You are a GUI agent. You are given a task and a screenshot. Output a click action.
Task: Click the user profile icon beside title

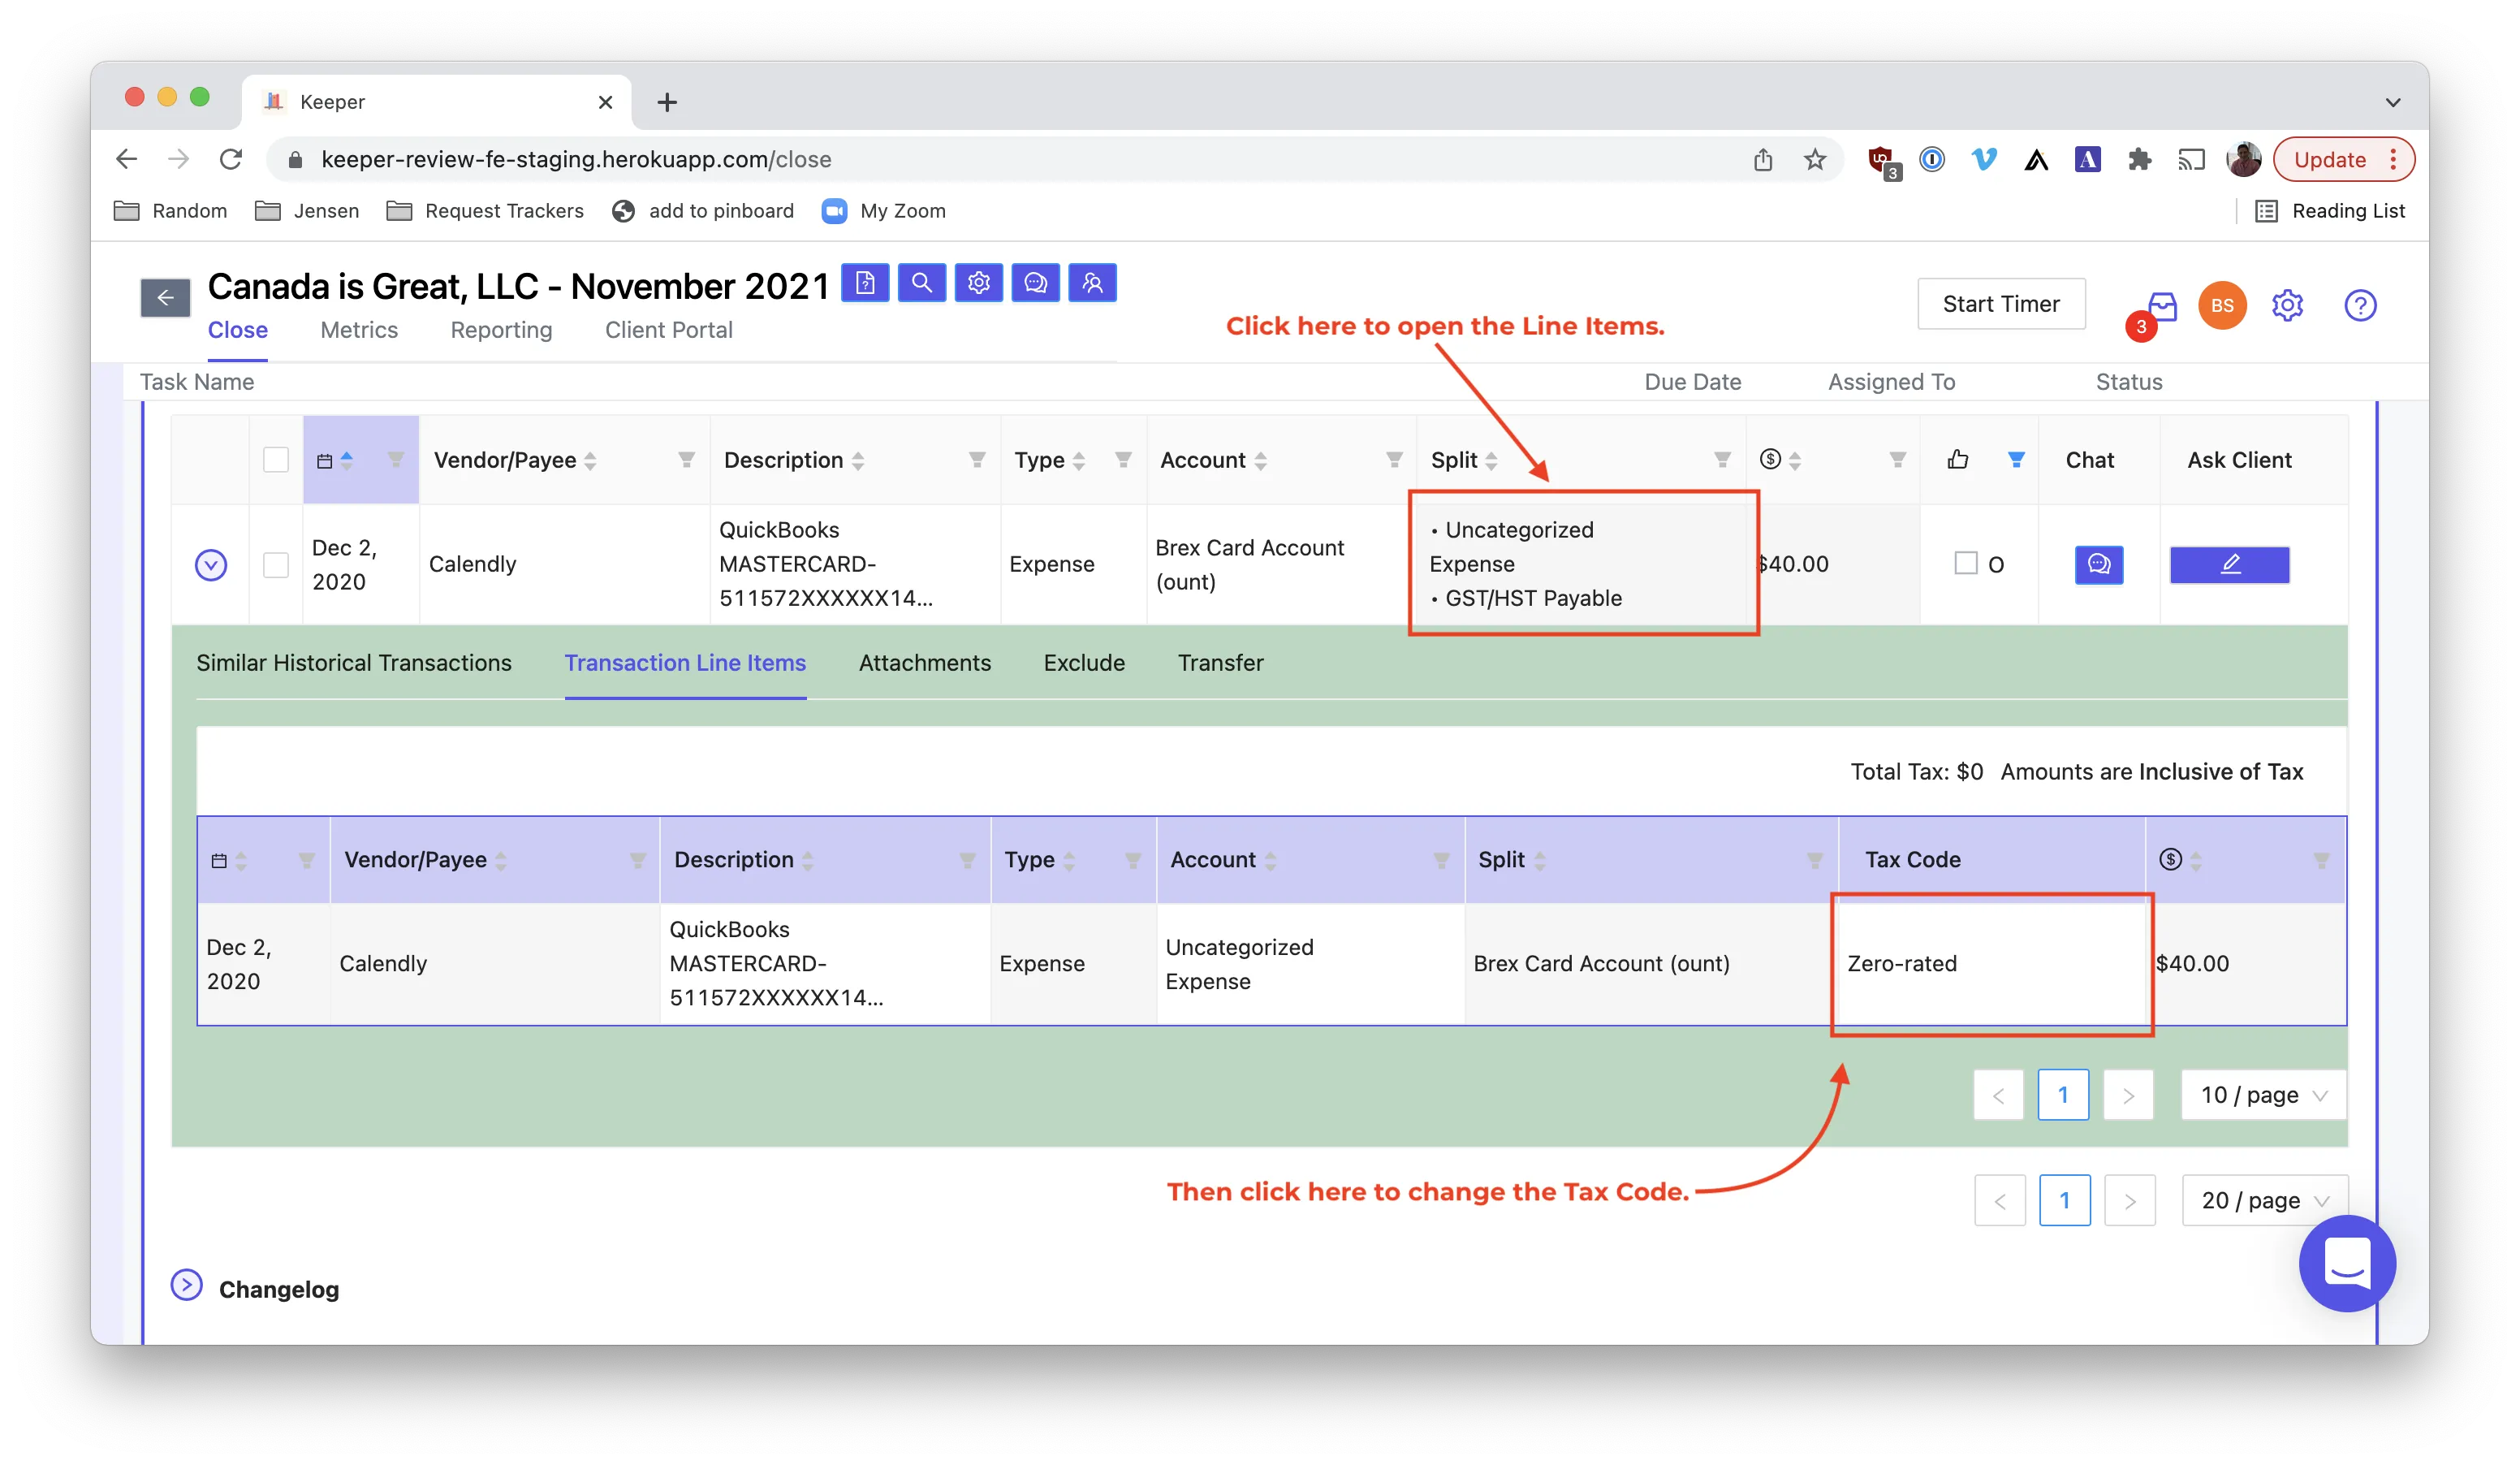coord(1092,283)
